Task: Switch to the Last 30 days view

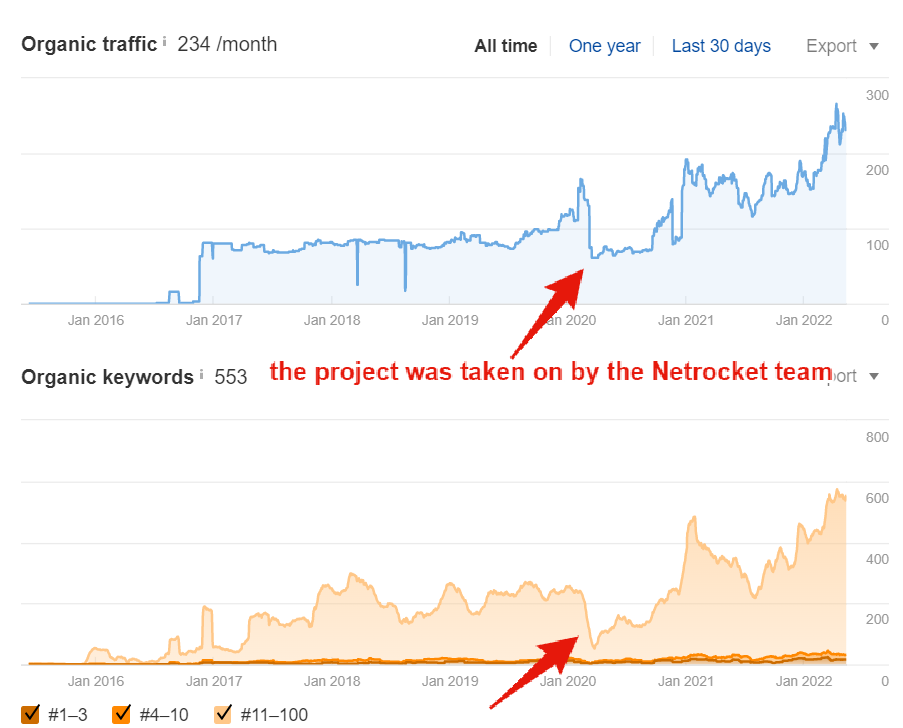Action: pos(720,46)
